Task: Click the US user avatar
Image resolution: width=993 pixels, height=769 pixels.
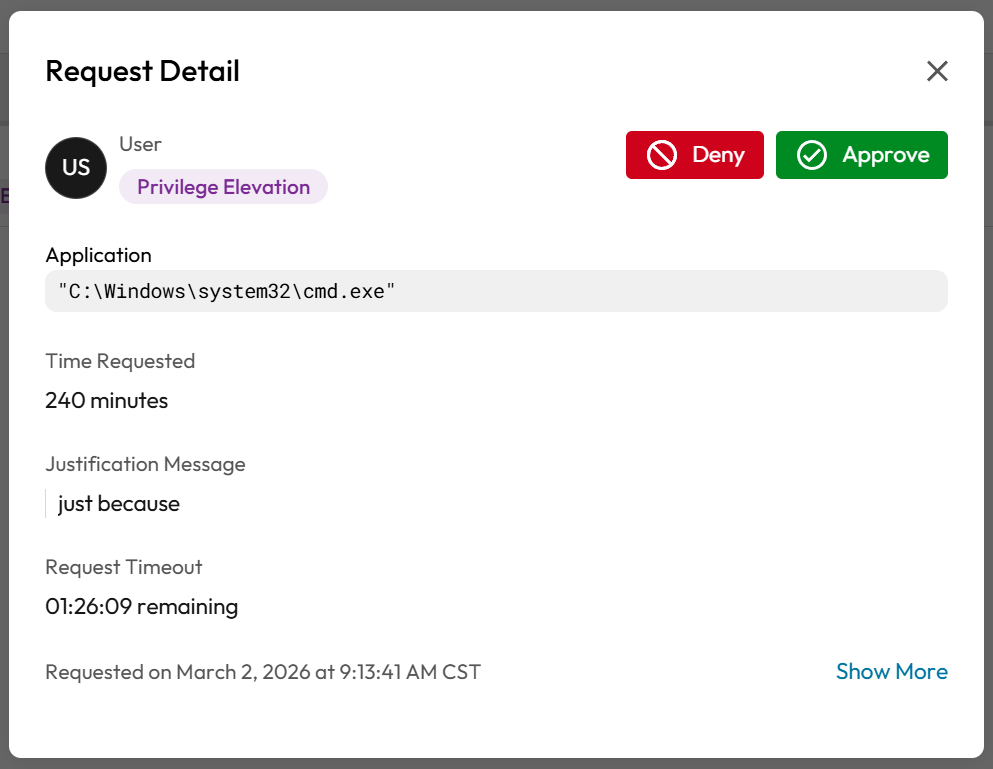Action: 76,168
